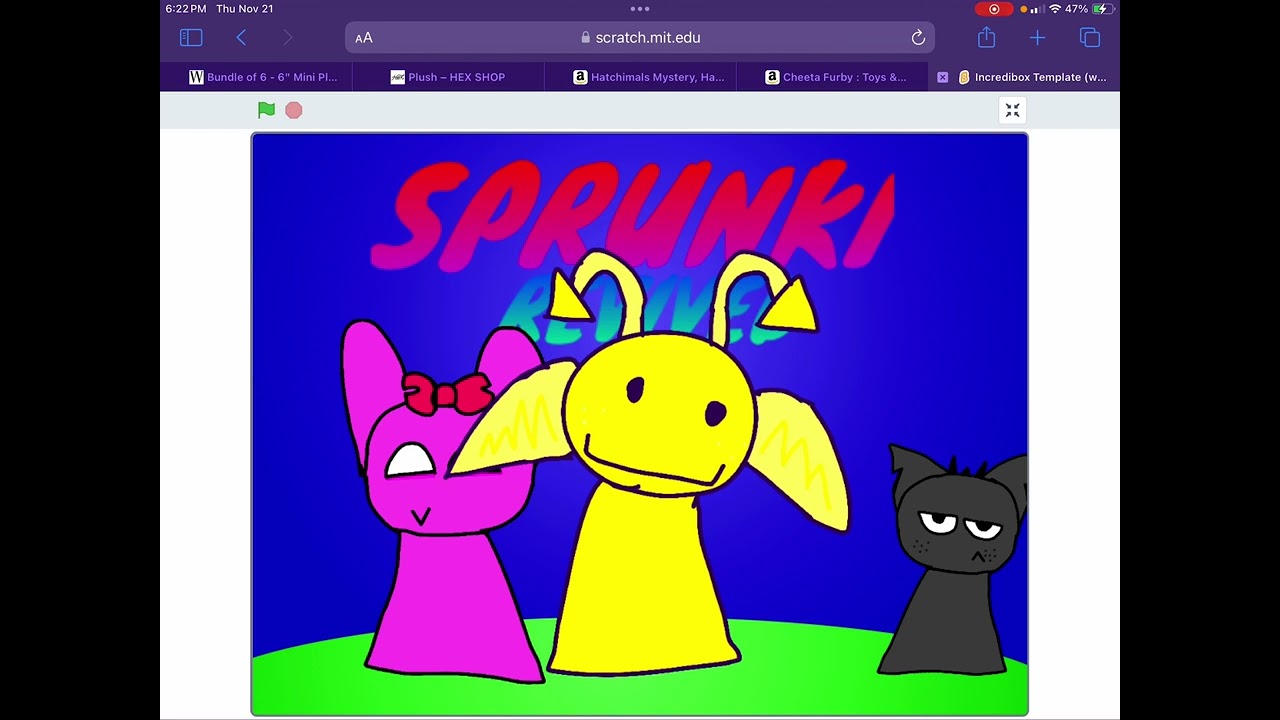Close the Incredibox Template tab
This screenshot has width=1280, height=720.
coord(942,77)
